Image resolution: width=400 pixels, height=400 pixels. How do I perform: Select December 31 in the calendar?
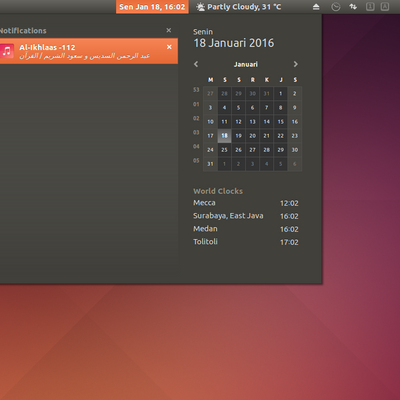point(267,94)
